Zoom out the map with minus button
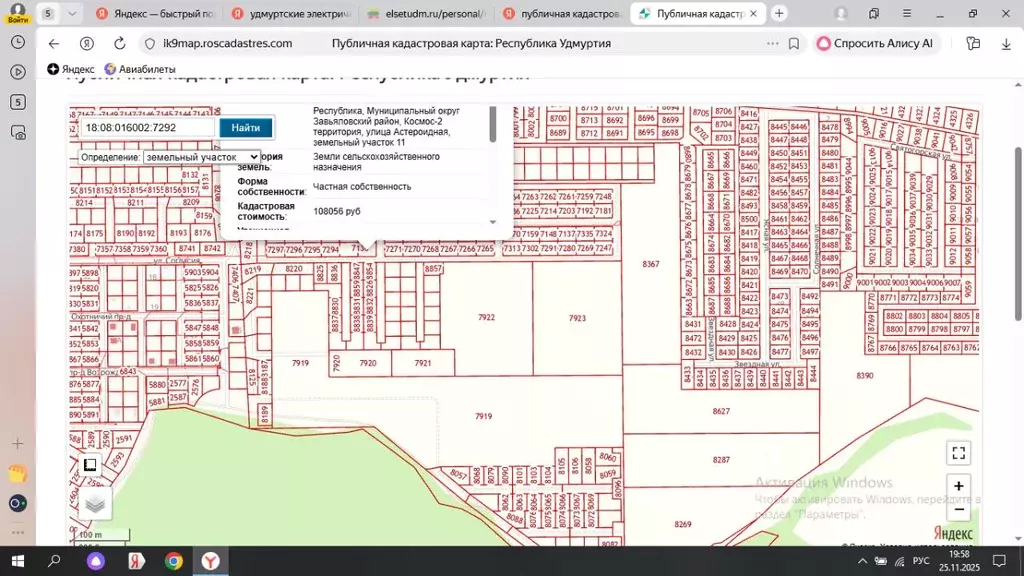This screenshot has height=576, width=1024. pyautogui.click(x=958, y=508)
